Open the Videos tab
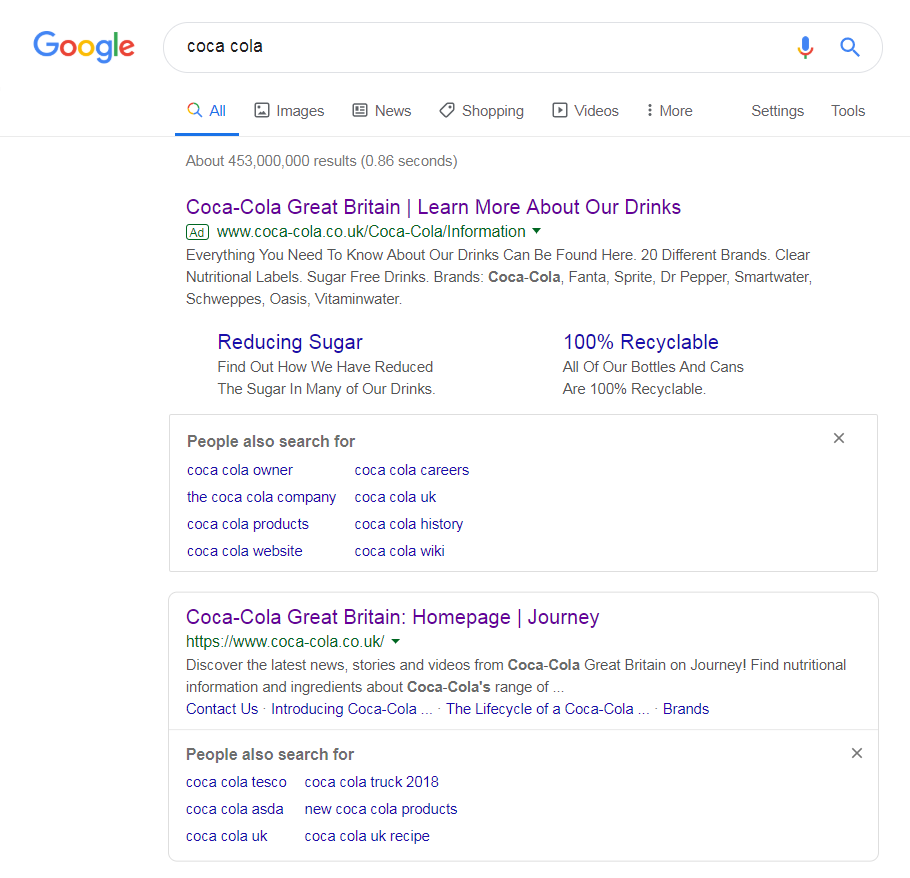This screenshot has width=910, height=878. pyautogui.click(x=585, y=110)
